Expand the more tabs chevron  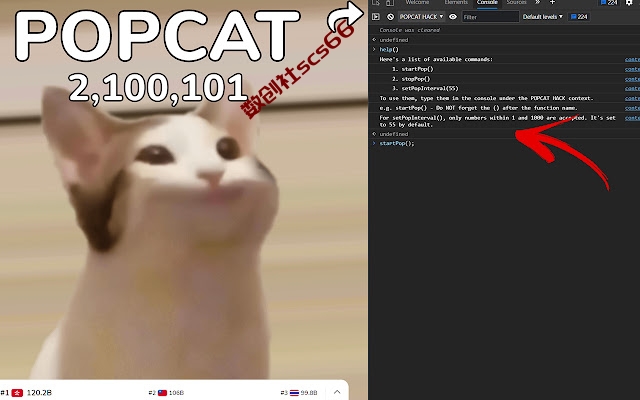point(538,2)
